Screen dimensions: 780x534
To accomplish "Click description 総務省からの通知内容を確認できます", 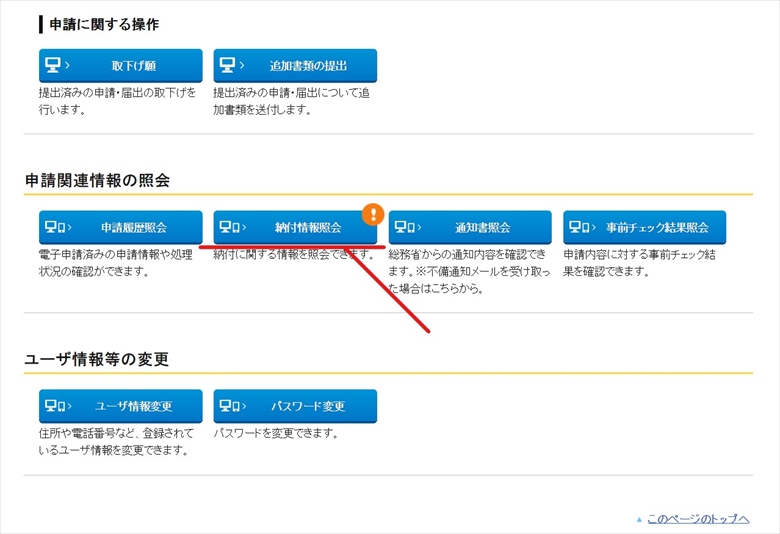I will [469, 271].
